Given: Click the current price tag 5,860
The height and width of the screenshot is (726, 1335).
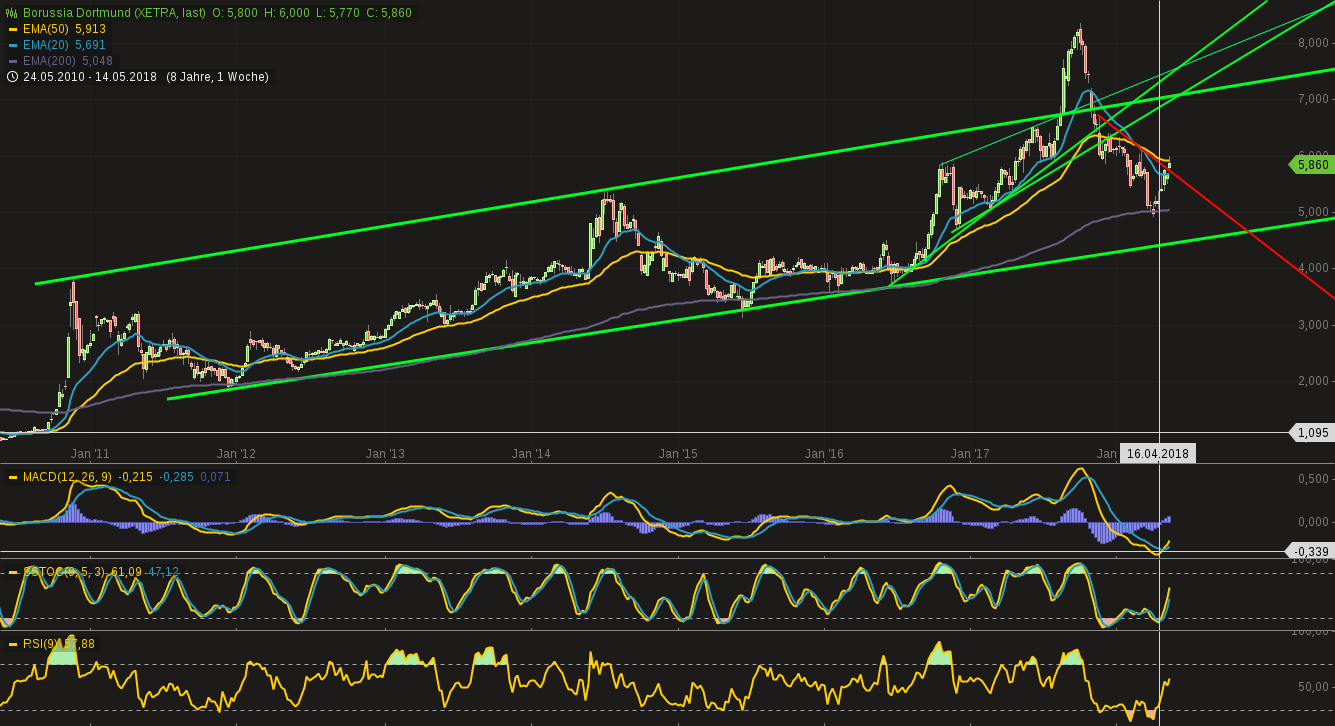Looking at the screenshot, I should (x=1311, y=164).
